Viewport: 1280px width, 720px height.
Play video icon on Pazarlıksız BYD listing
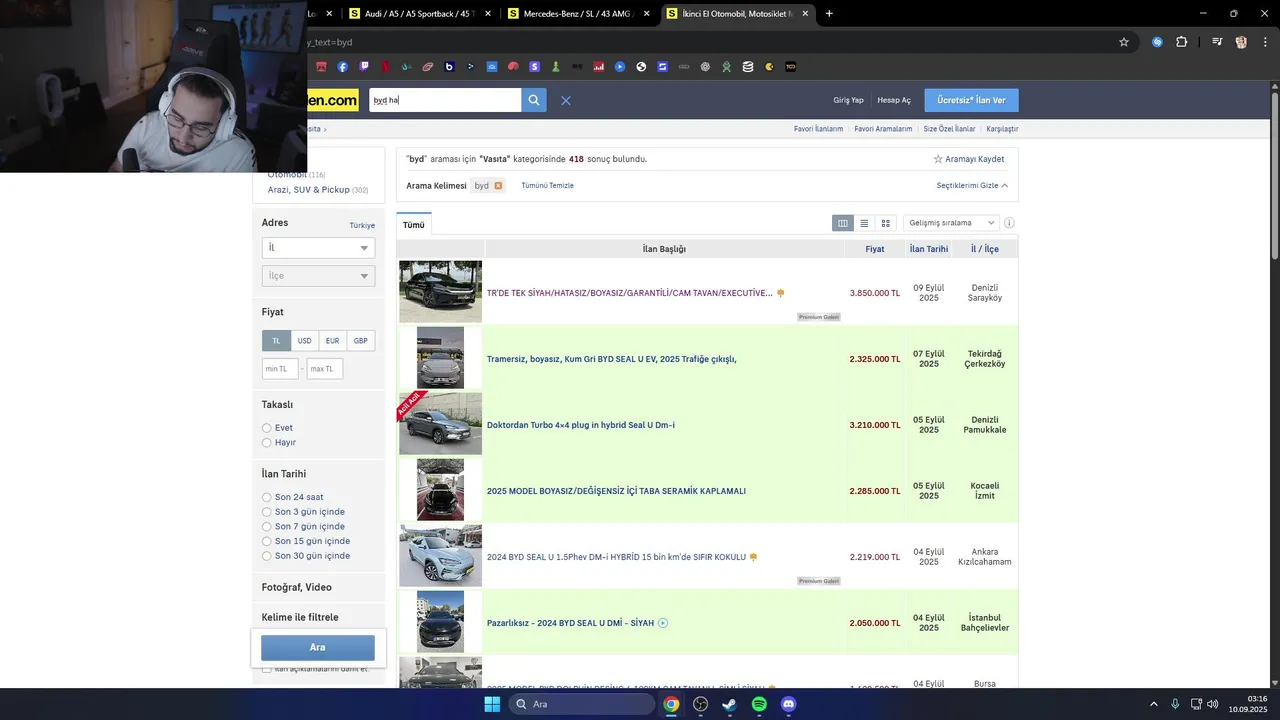coord(663,623)
